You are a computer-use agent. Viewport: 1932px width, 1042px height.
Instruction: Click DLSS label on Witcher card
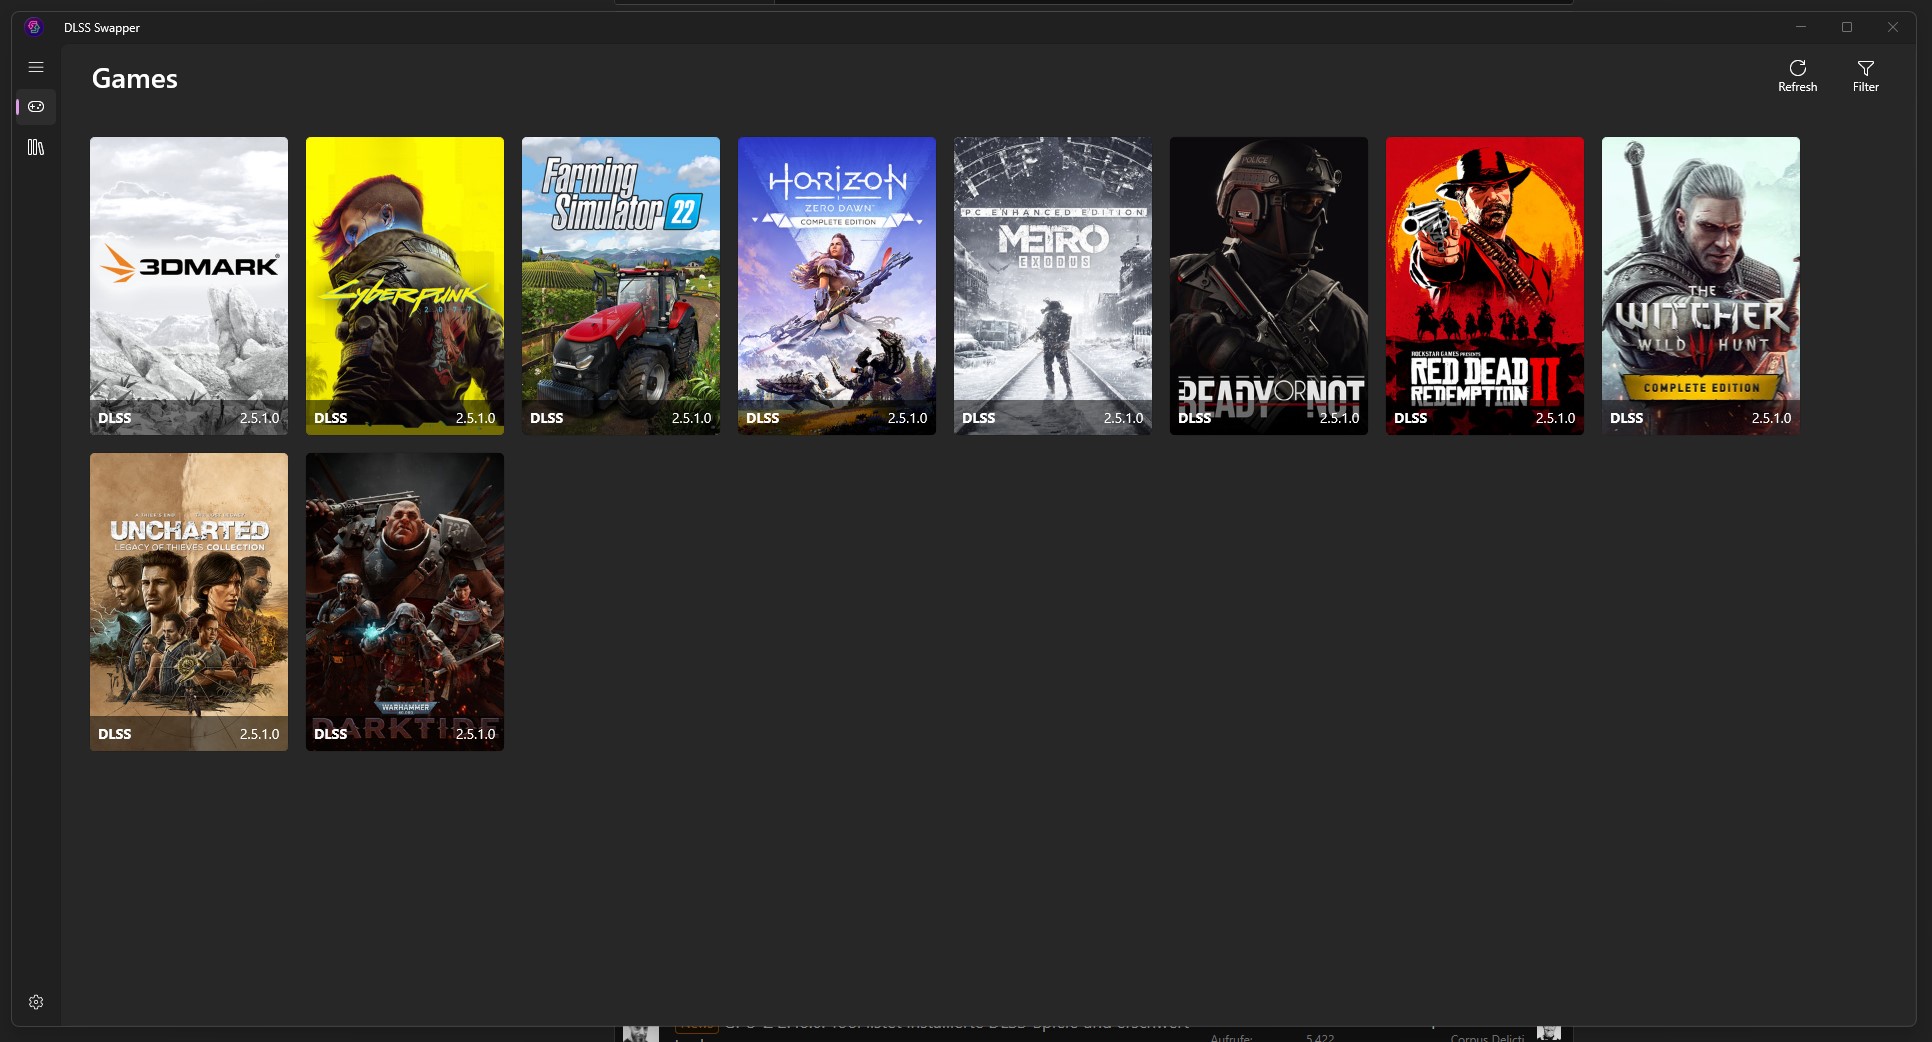(x=1627, y=418)
